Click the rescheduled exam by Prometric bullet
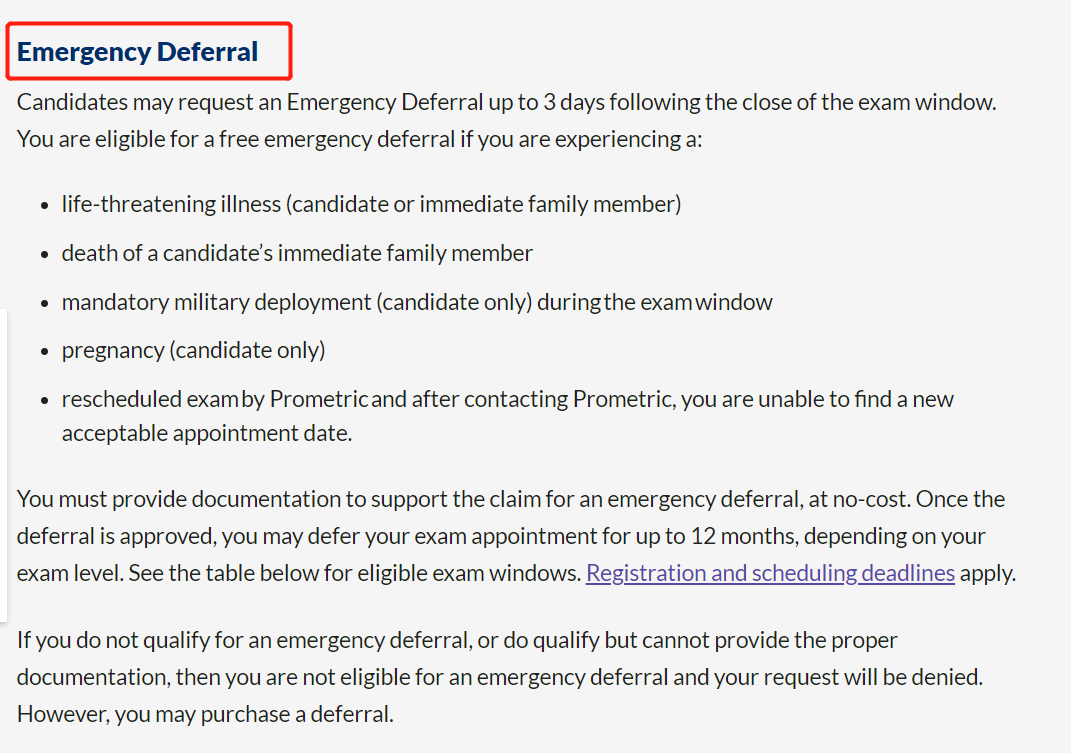The height and width of the screenshot is (753, 1071). (507, 399)
